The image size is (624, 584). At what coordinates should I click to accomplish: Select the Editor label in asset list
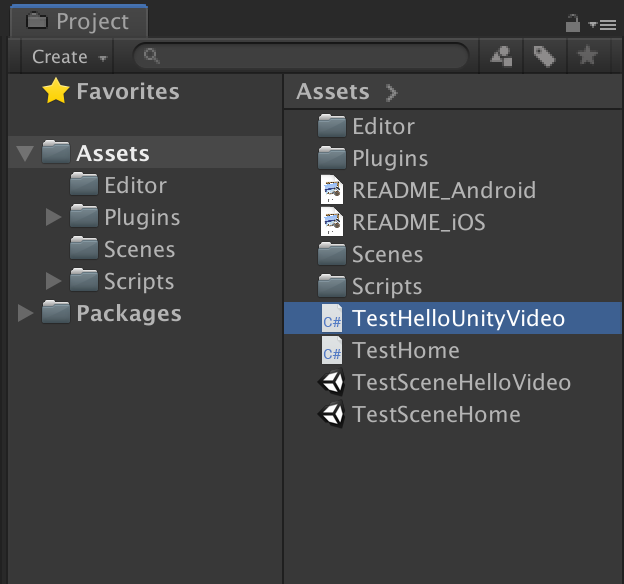pos(384,127)
